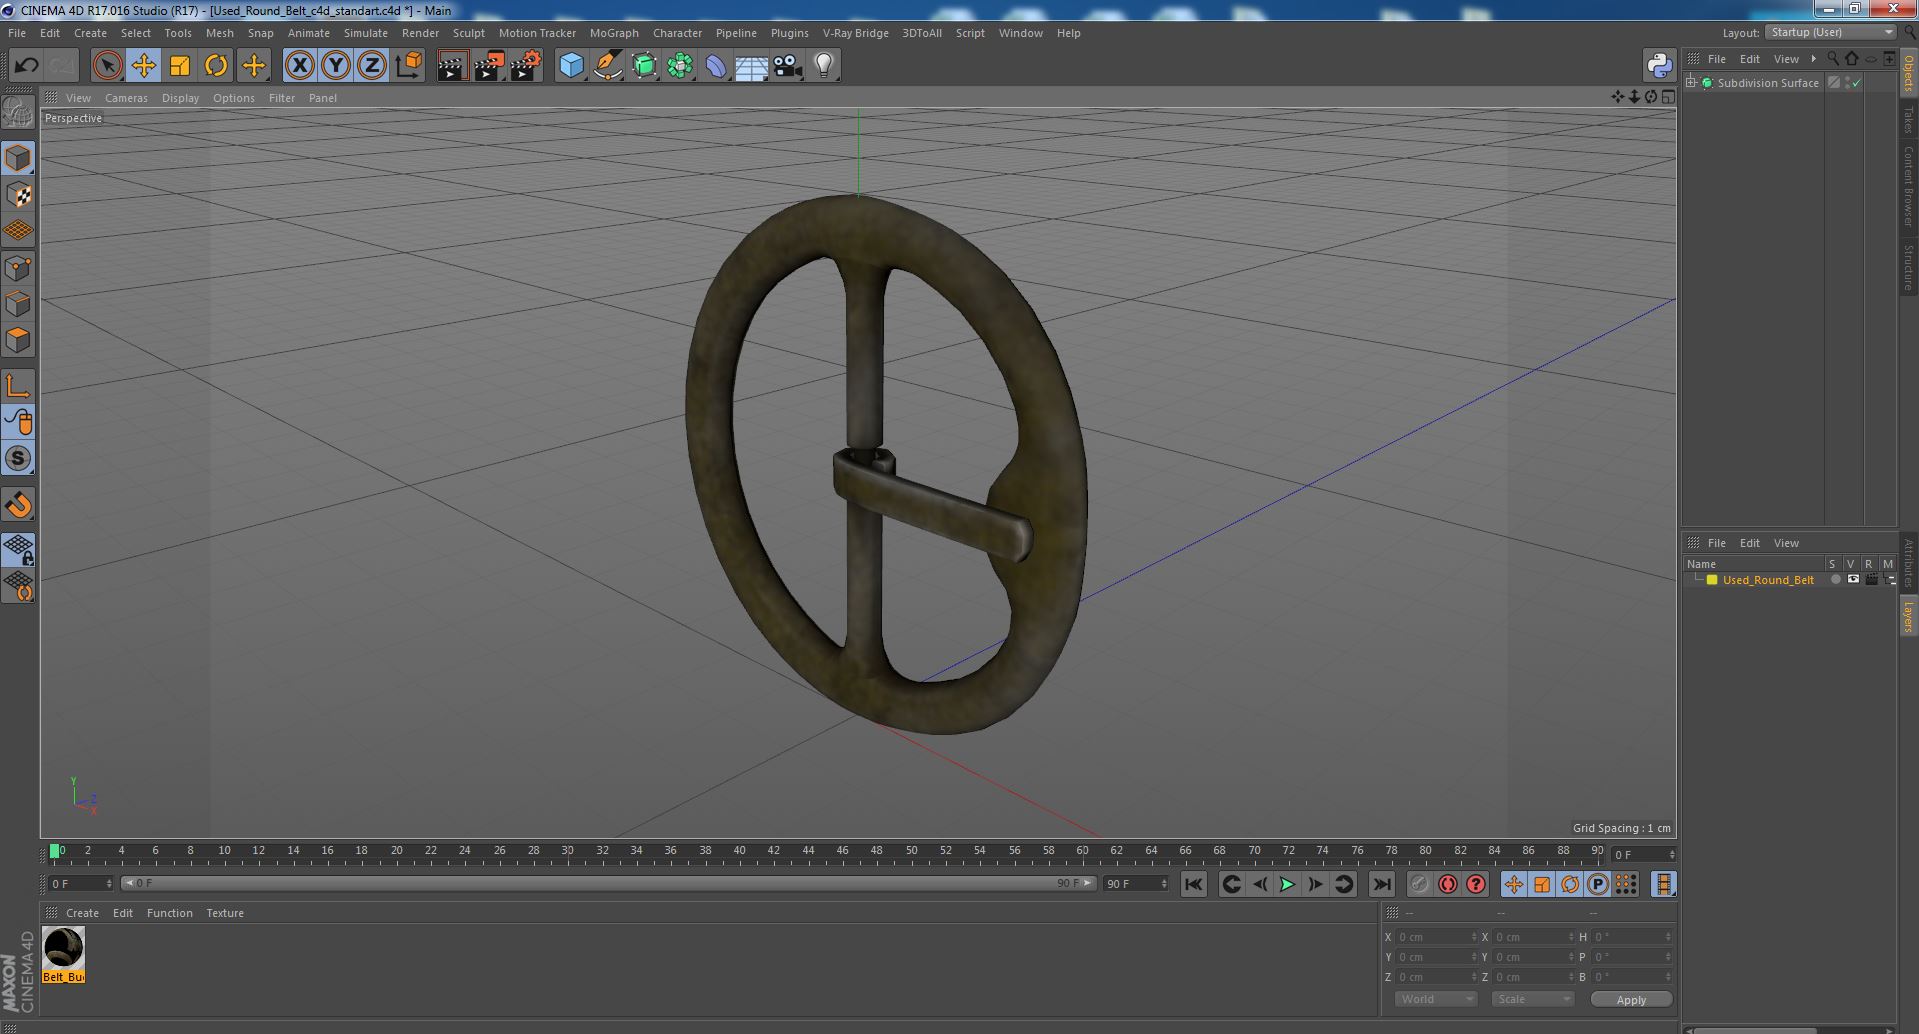The image size is (1919, 1034).
Task: Open the spline Pen tool
Action: [607, 66]
